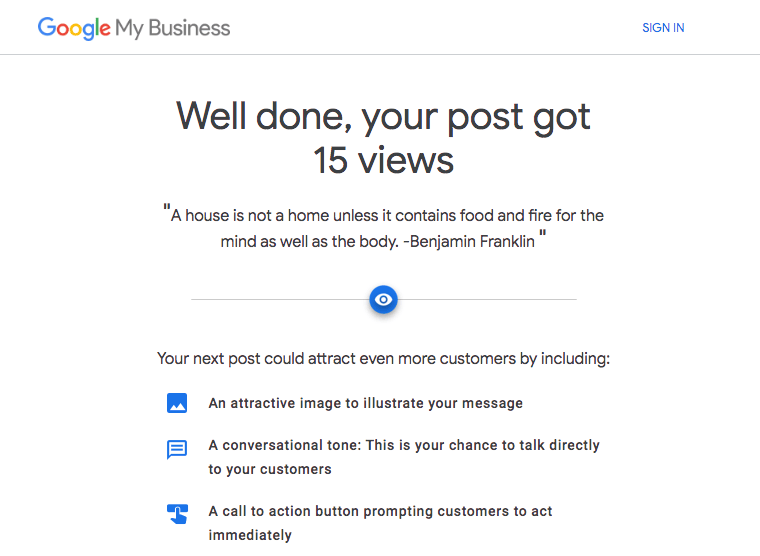Click the colorful Google logo
The width and height of the screenshot is (760, 556).
(x=74, y=28)
